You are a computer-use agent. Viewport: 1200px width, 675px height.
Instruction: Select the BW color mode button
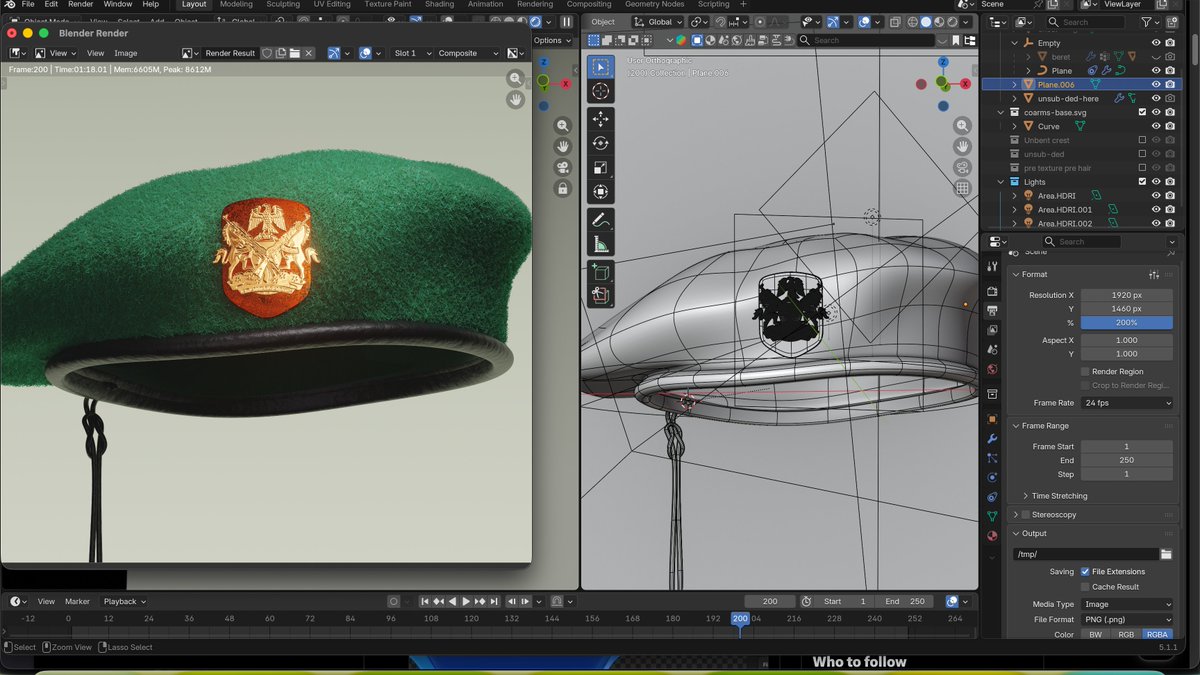(x=1095, y=635)
